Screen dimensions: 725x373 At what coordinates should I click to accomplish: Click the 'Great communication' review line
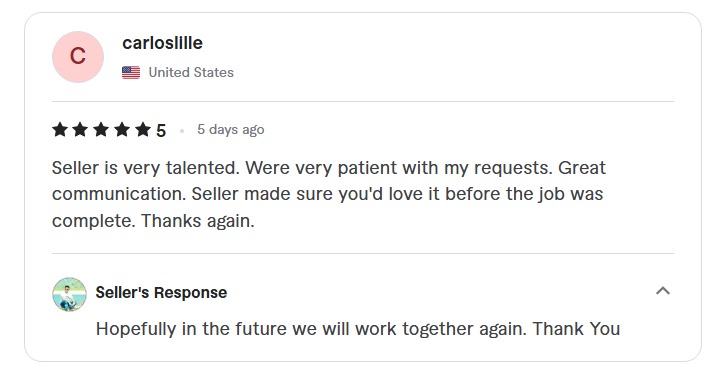click(327, 194)
